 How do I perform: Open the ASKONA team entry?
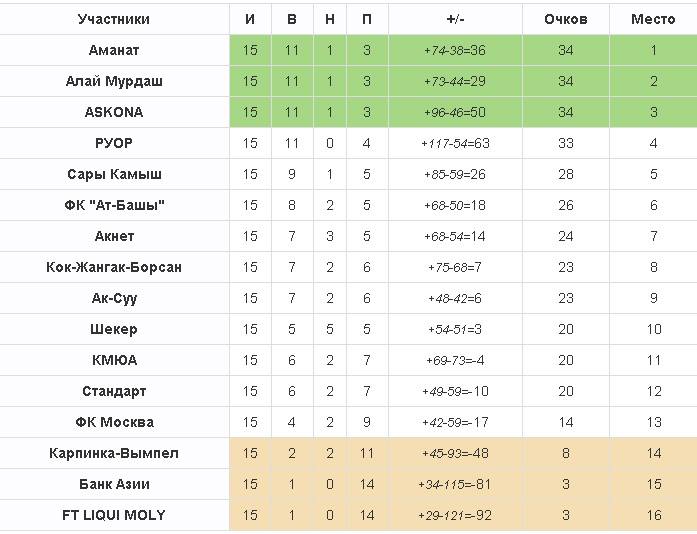[114, 112]
